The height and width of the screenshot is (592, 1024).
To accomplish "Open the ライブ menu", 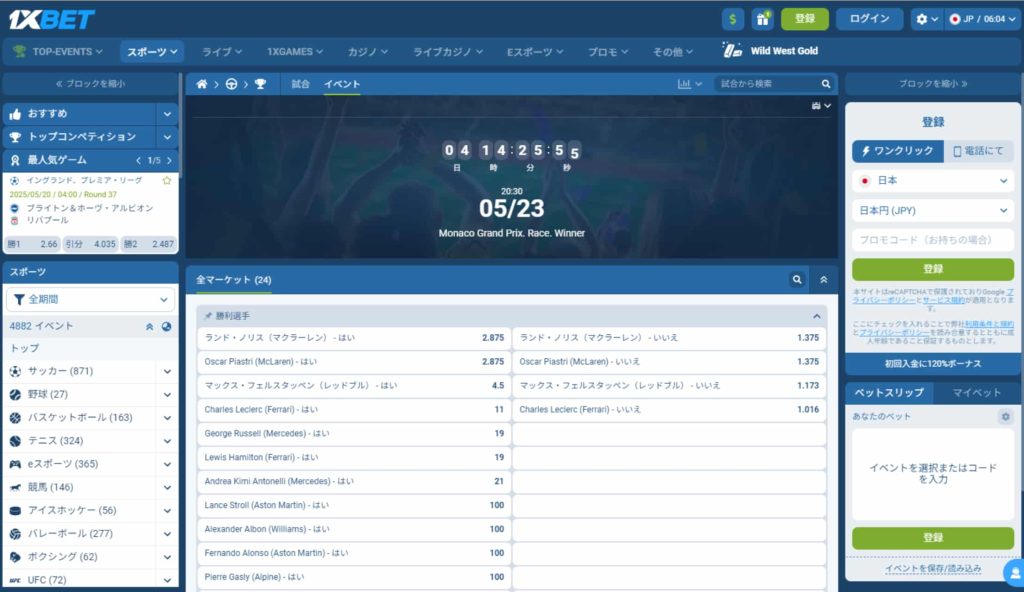I will point(221,52).
